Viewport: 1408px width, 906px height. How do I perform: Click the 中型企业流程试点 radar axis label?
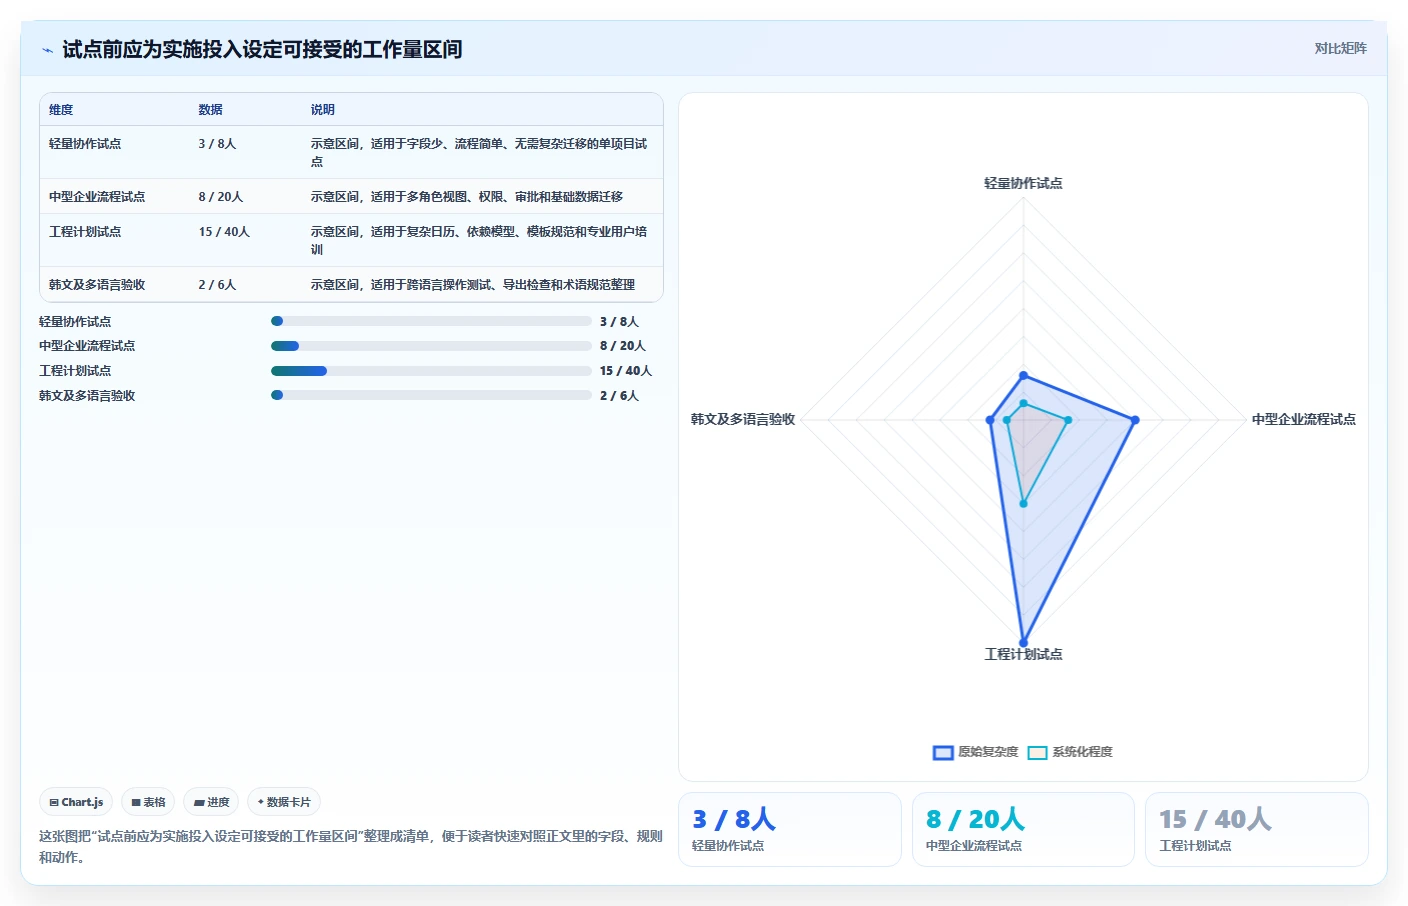click(1304, 419)
